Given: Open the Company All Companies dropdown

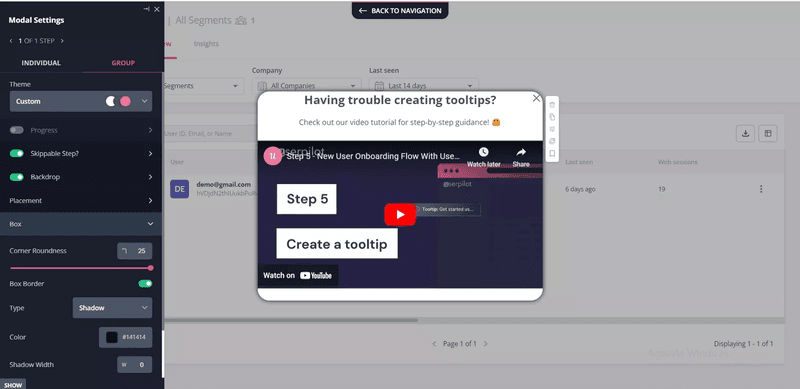Looking at the screenshot, I should [x=307, y=86].
